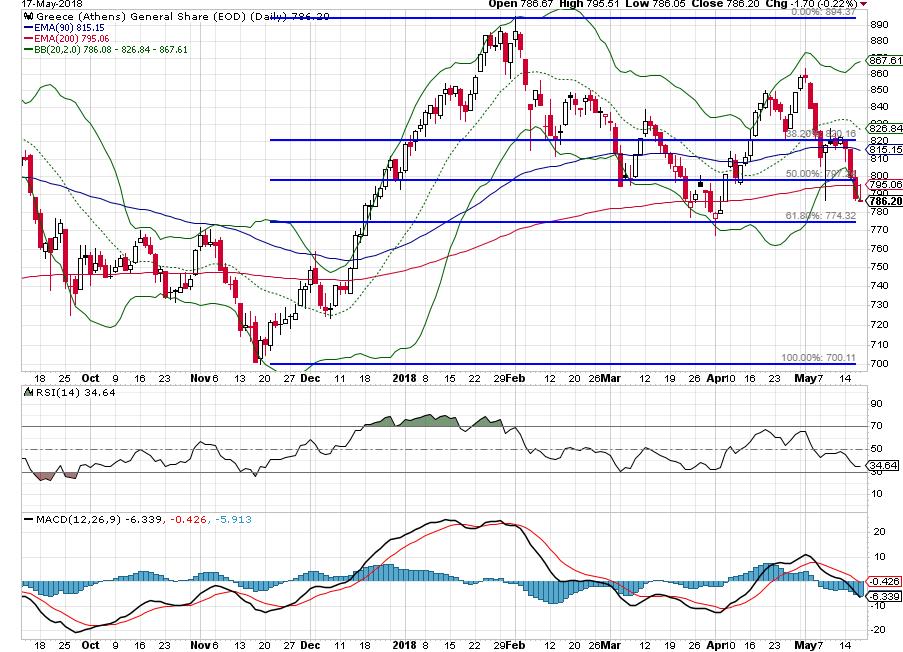This screenshot has width=903, height=652.
Task: Click the chart symbol icon beside Greece title
Action: pos(29,16)
